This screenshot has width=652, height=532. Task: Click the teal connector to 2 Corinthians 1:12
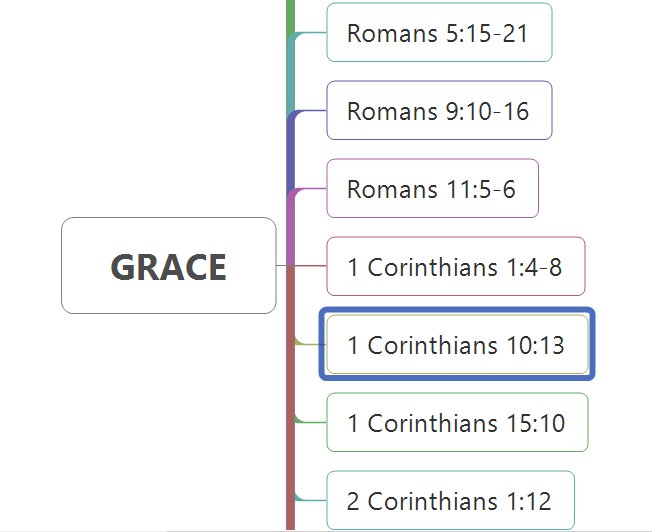tap(311, 500)
